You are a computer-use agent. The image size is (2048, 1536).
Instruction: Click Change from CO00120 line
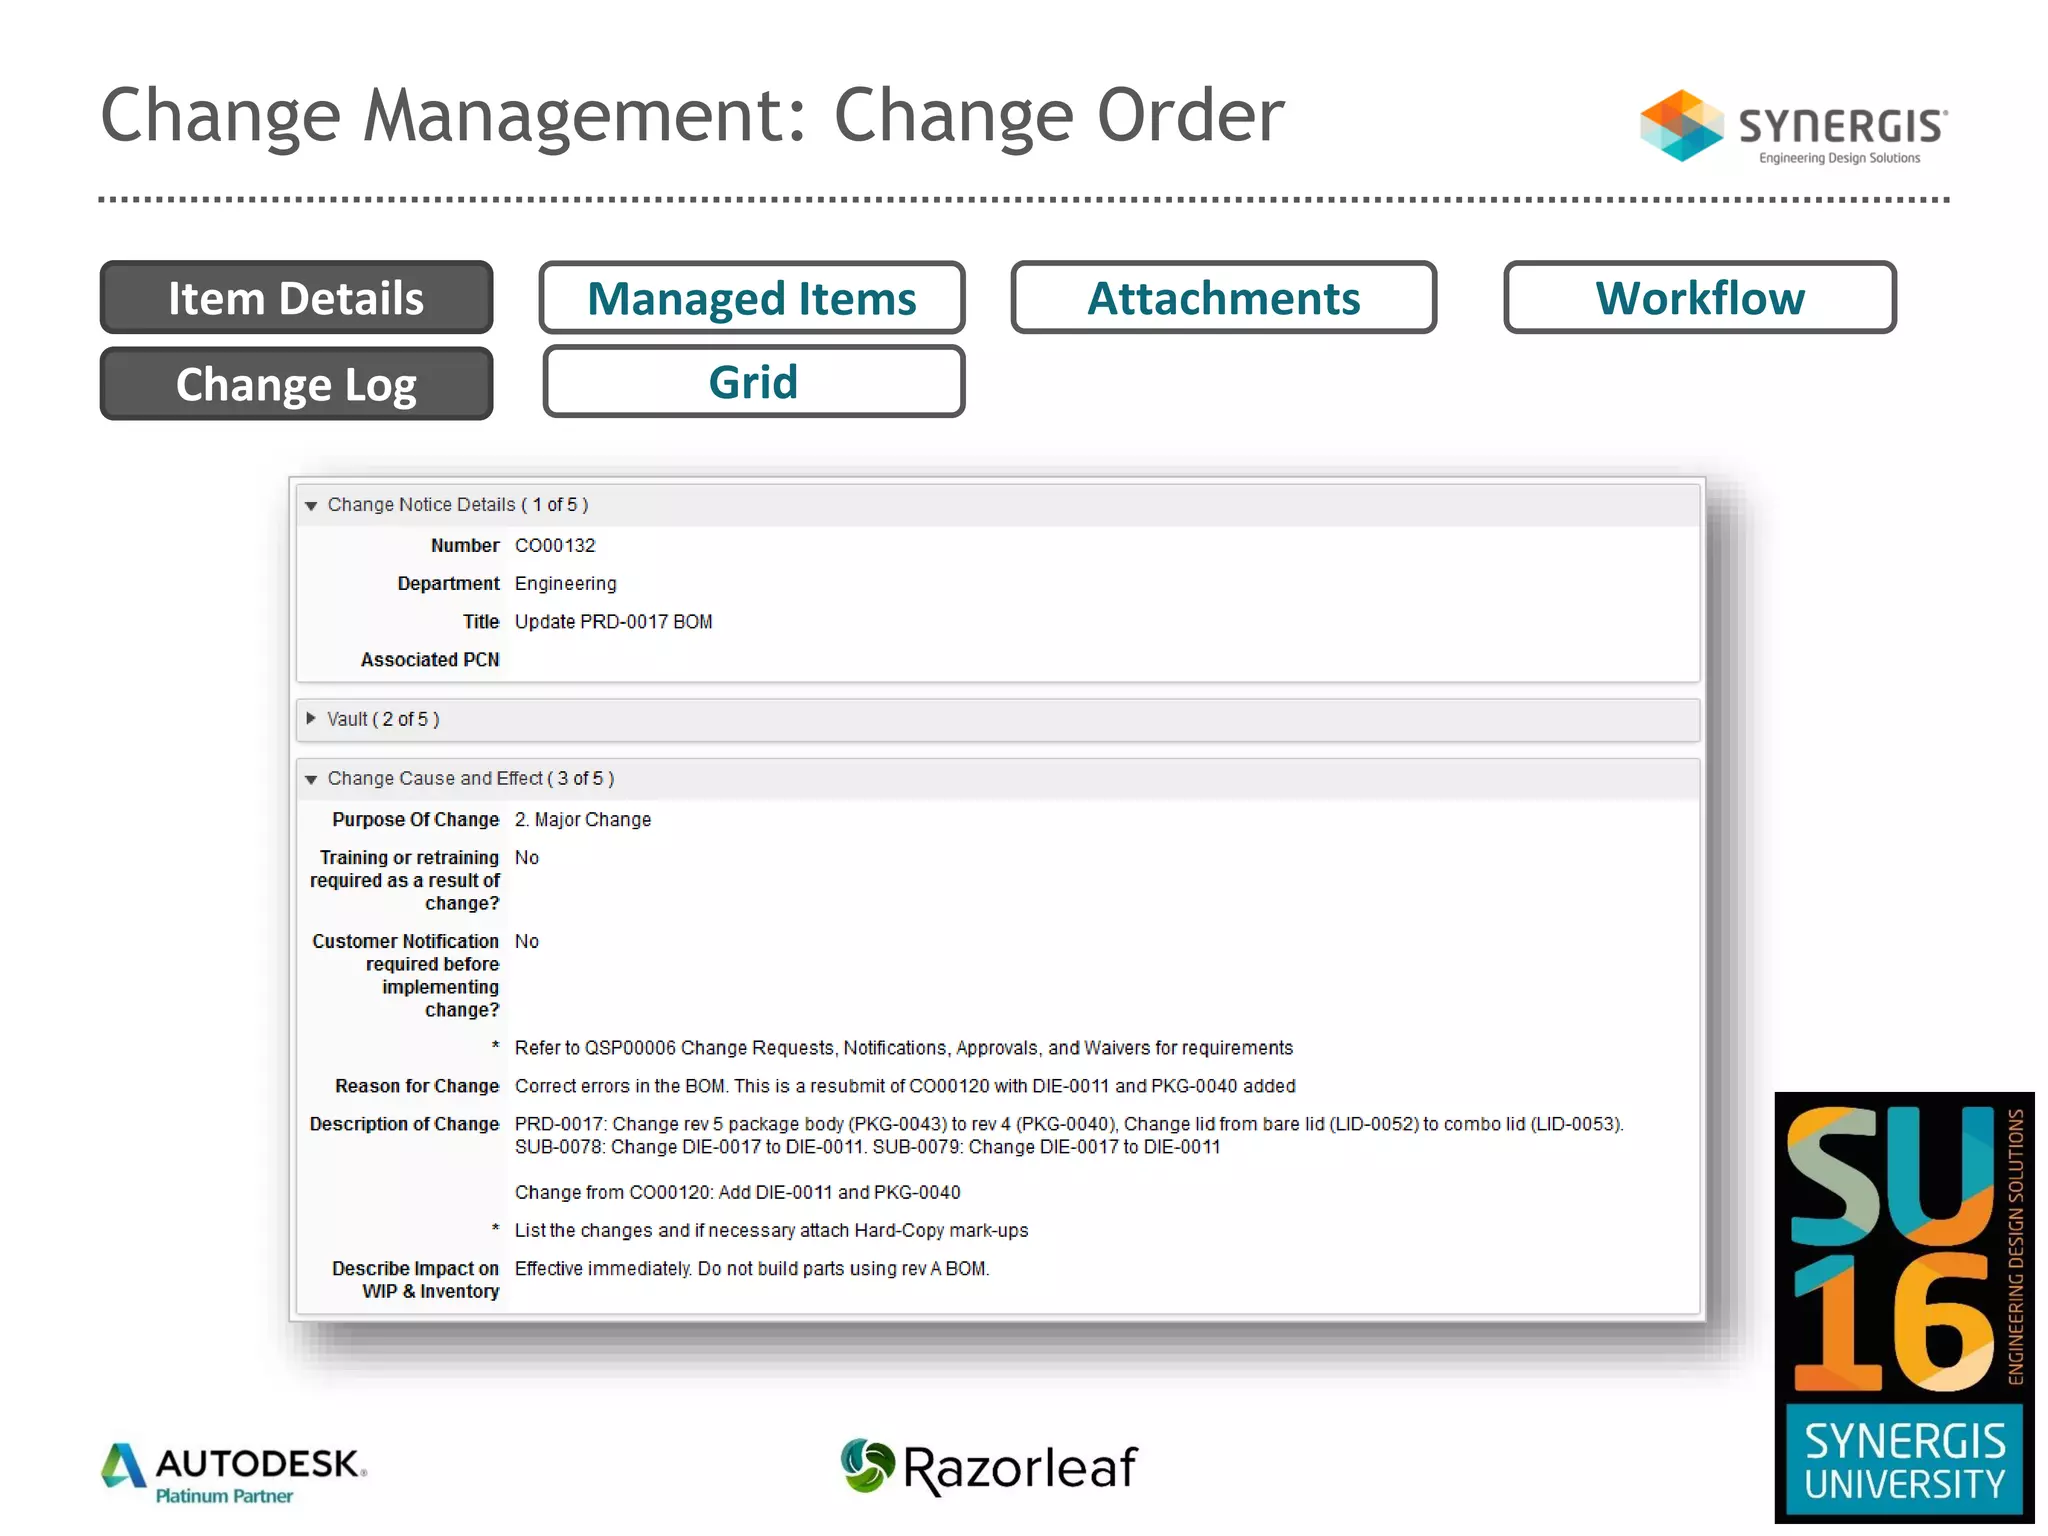coord(738,1193)
